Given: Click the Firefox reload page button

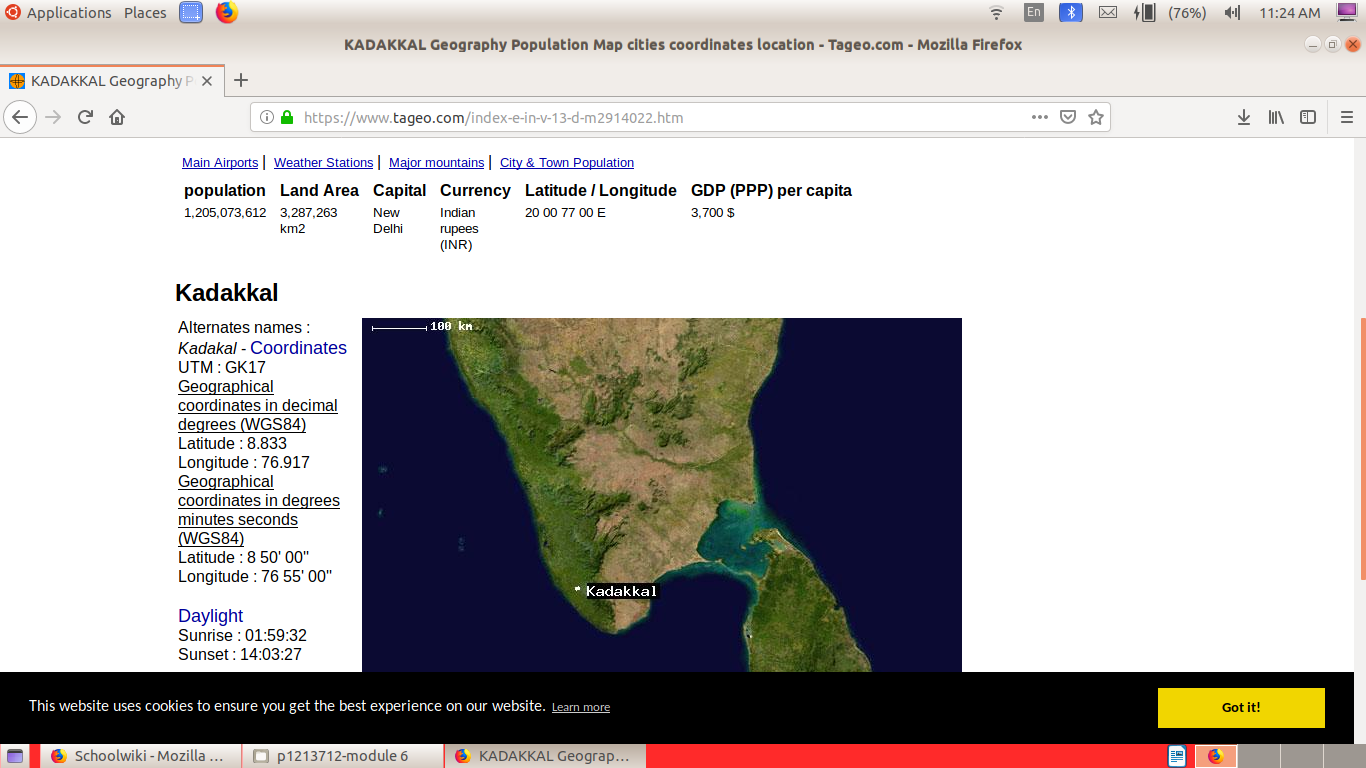Looking at the screenshot, I should pyautogui.click(x=85, y=117).
